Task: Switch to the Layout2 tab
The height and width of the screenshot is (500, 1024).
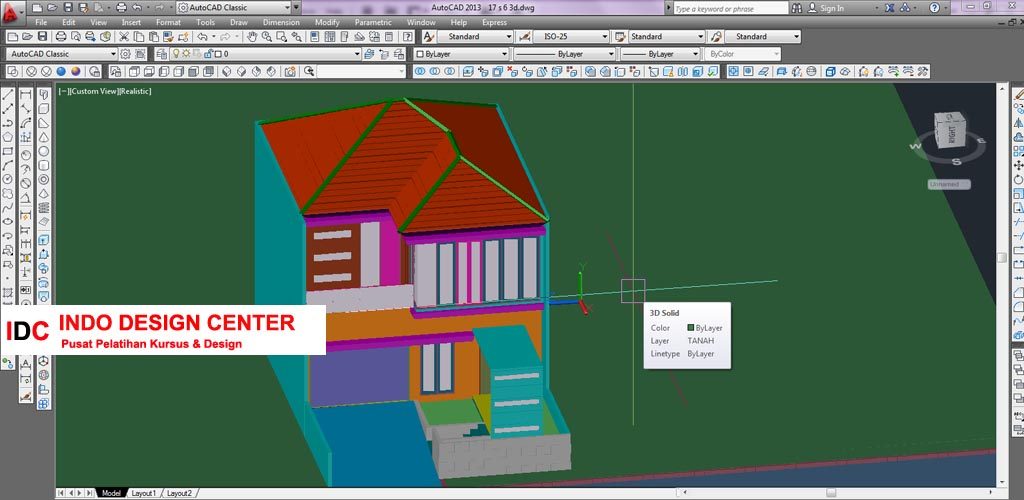Action: (x=179, y=493)
